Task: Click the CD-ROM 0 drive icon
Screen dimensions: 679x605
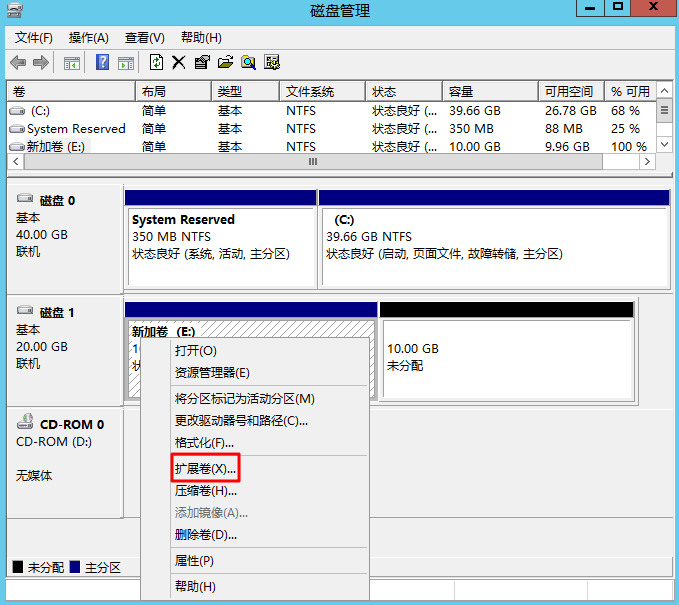Action: (25, 421)
